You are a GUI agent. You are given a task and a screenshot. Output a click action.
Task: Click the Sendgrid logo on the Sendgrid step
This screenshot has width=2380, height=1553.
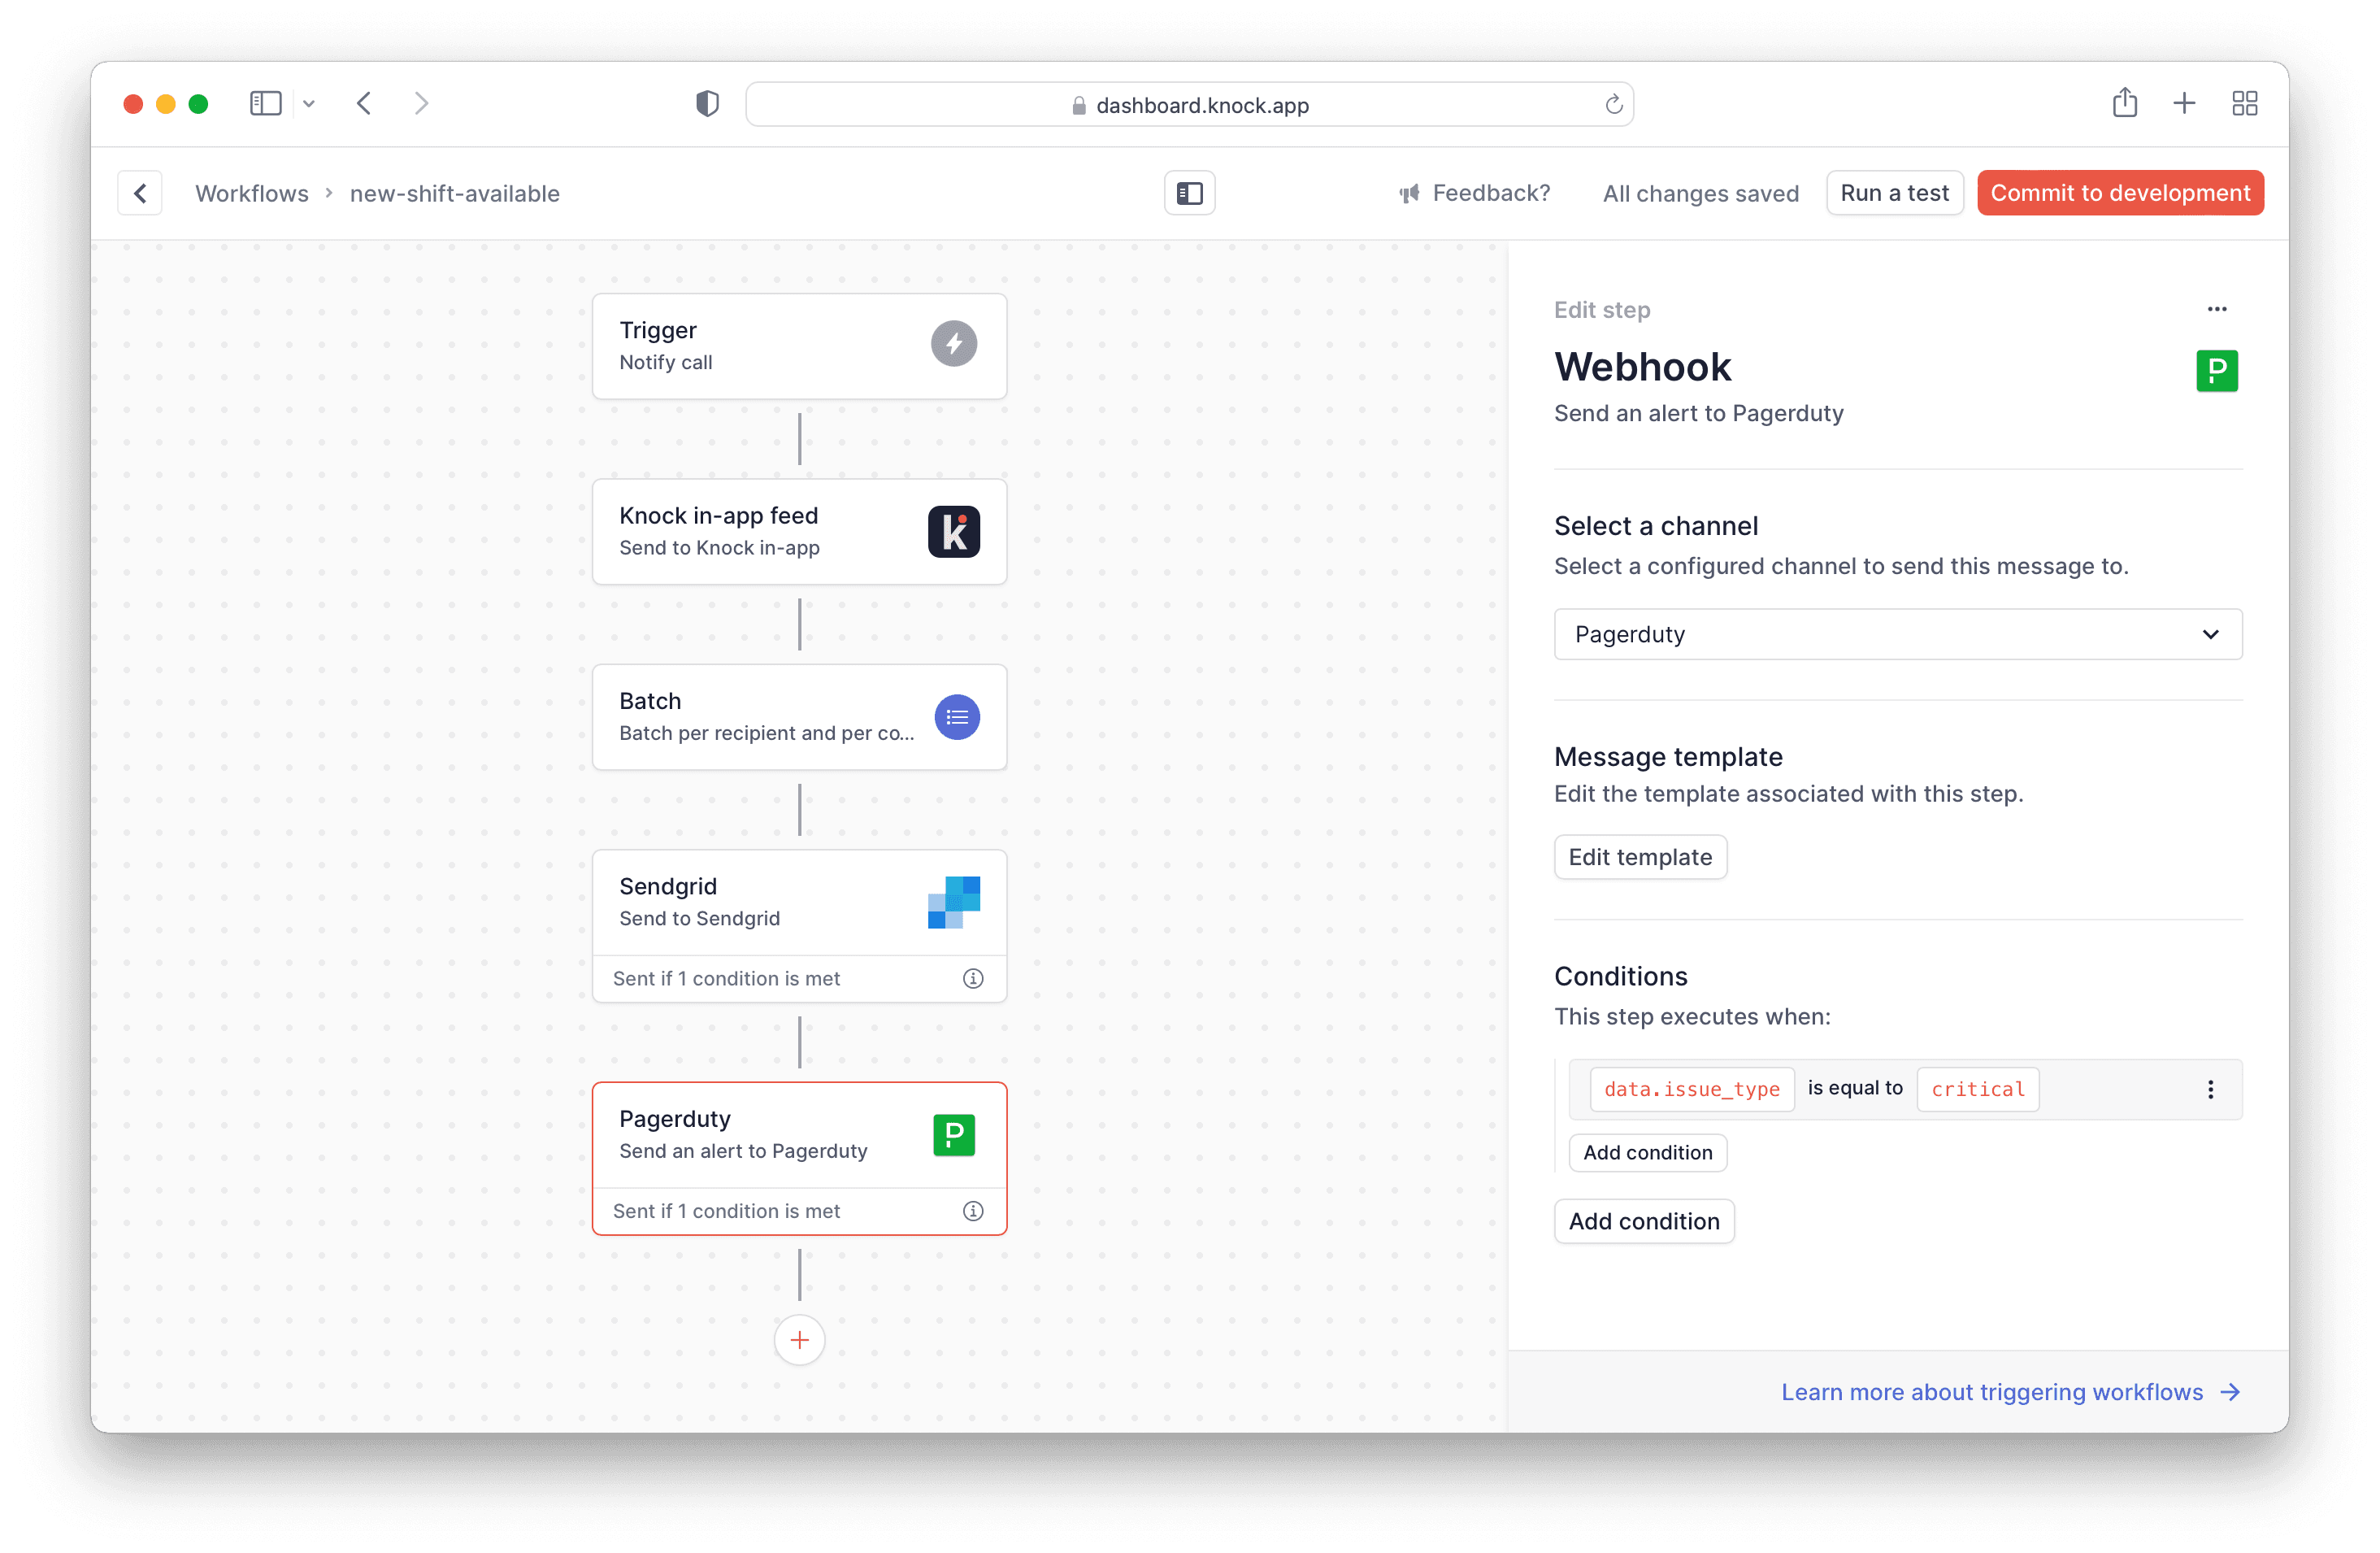tap(953, 901)
